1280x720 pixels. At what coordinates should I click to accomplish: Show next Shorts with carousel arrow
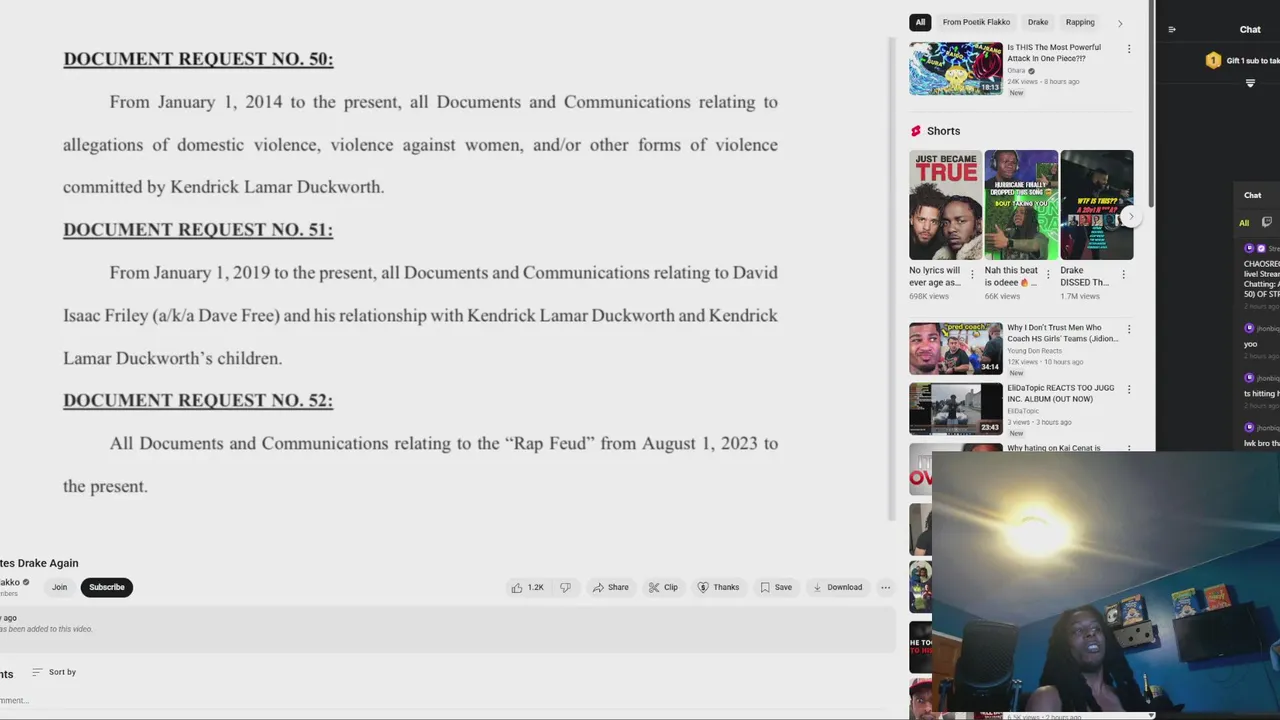1131,216
